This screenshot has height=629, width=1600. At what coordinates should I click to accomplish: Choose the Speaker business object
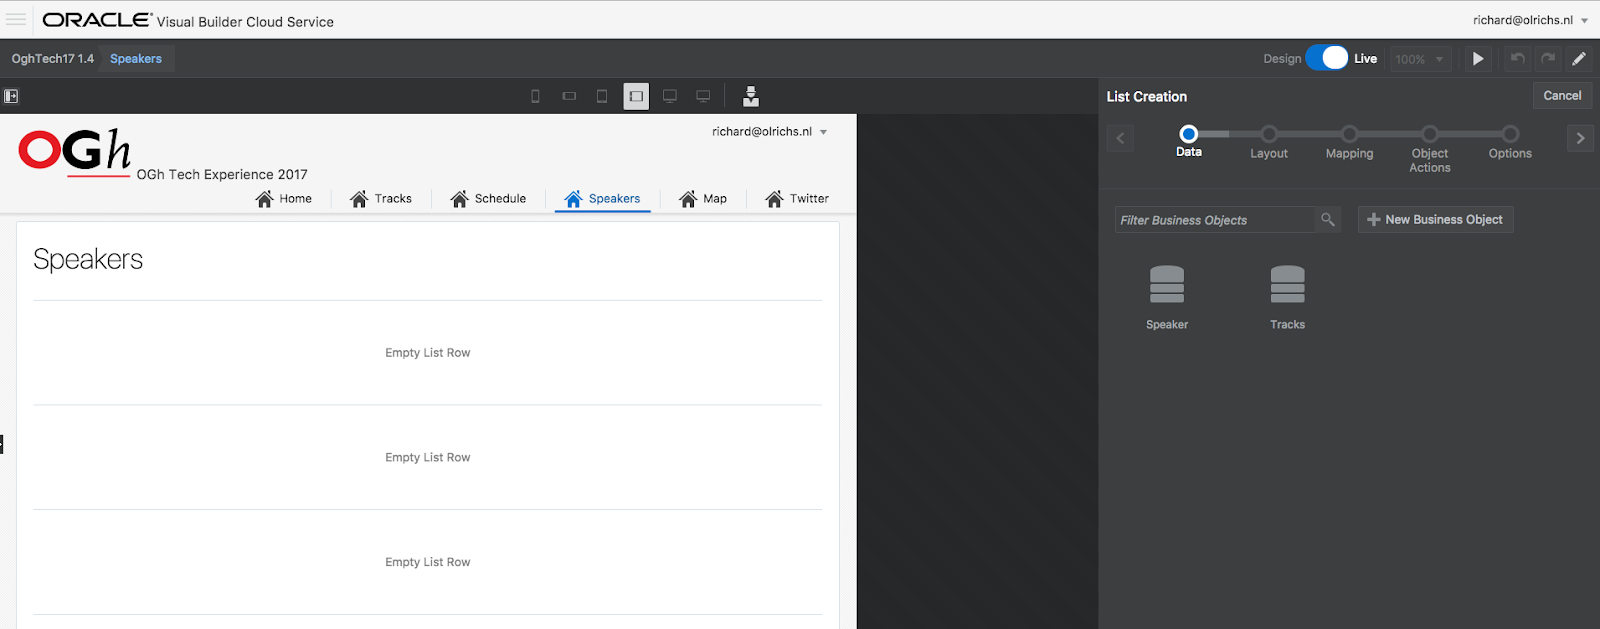1167,297
